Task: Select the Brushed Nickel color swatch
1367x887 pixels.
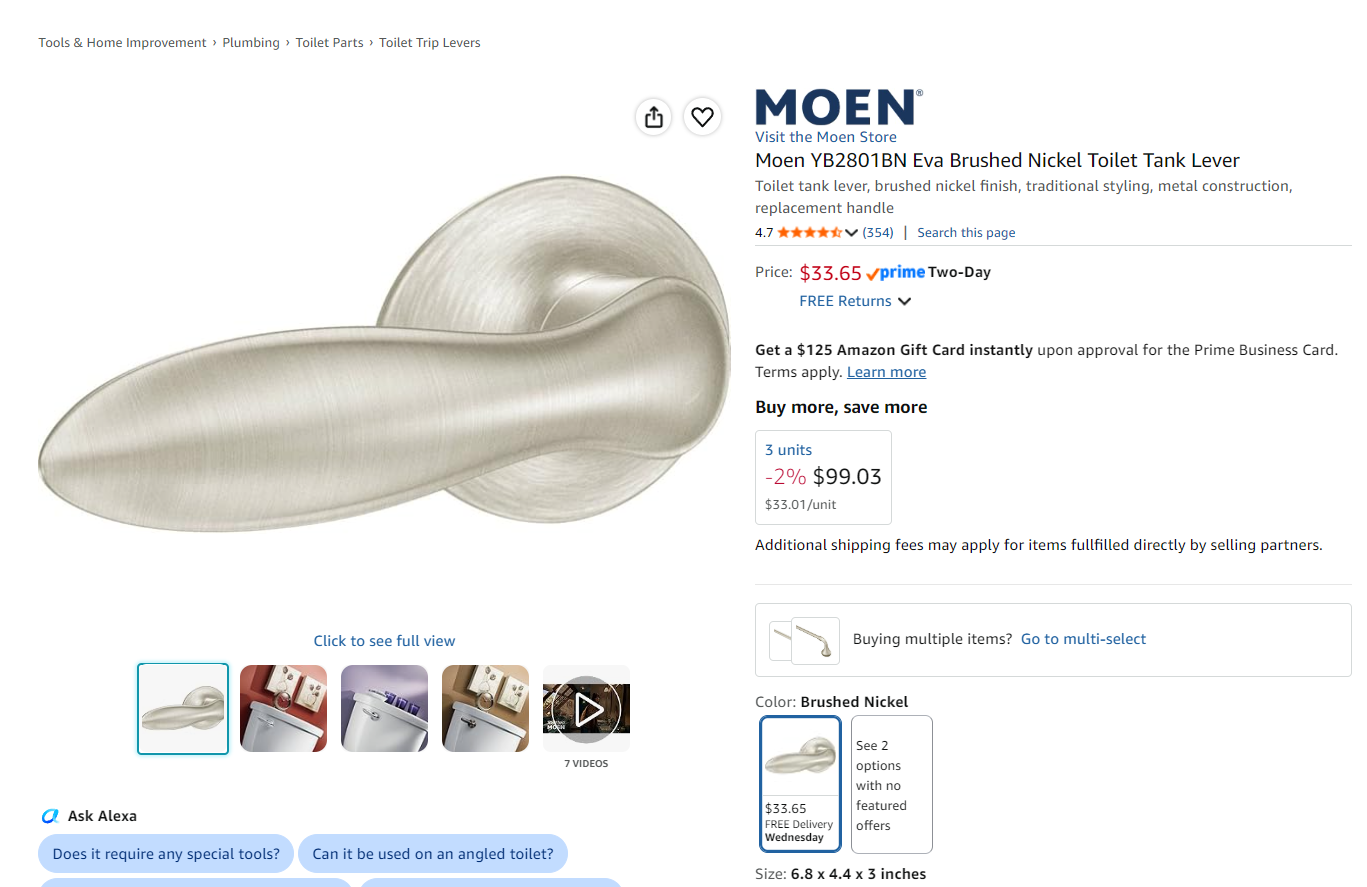Action: click(800, 783)
